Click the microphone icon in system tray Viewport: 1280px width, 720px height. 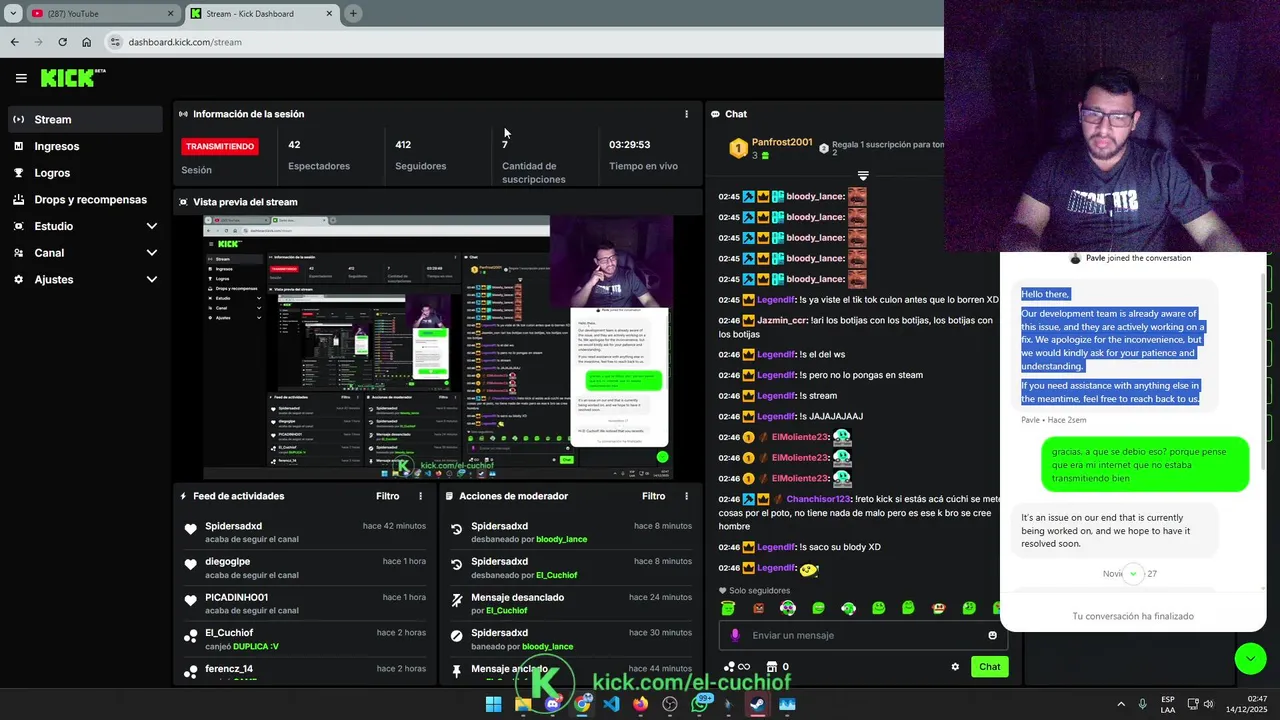pyautogui.click(x=1142, y=704)
